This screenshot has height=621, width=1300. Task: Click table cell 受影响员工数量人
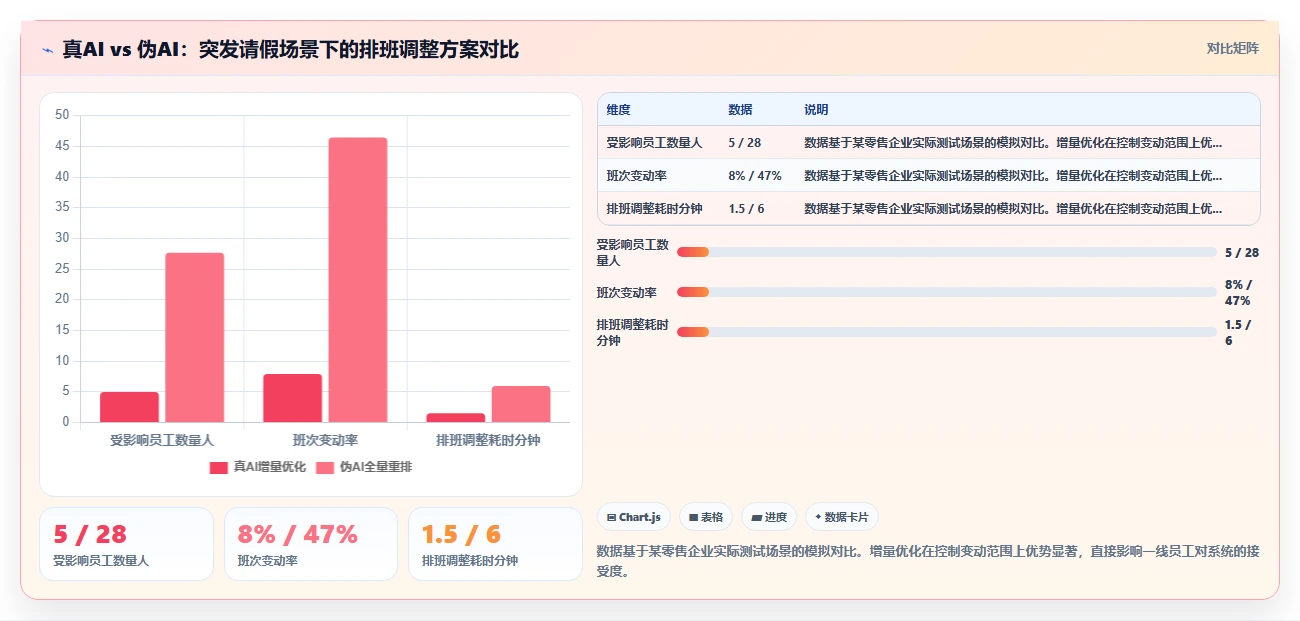[x=654, y=143]
